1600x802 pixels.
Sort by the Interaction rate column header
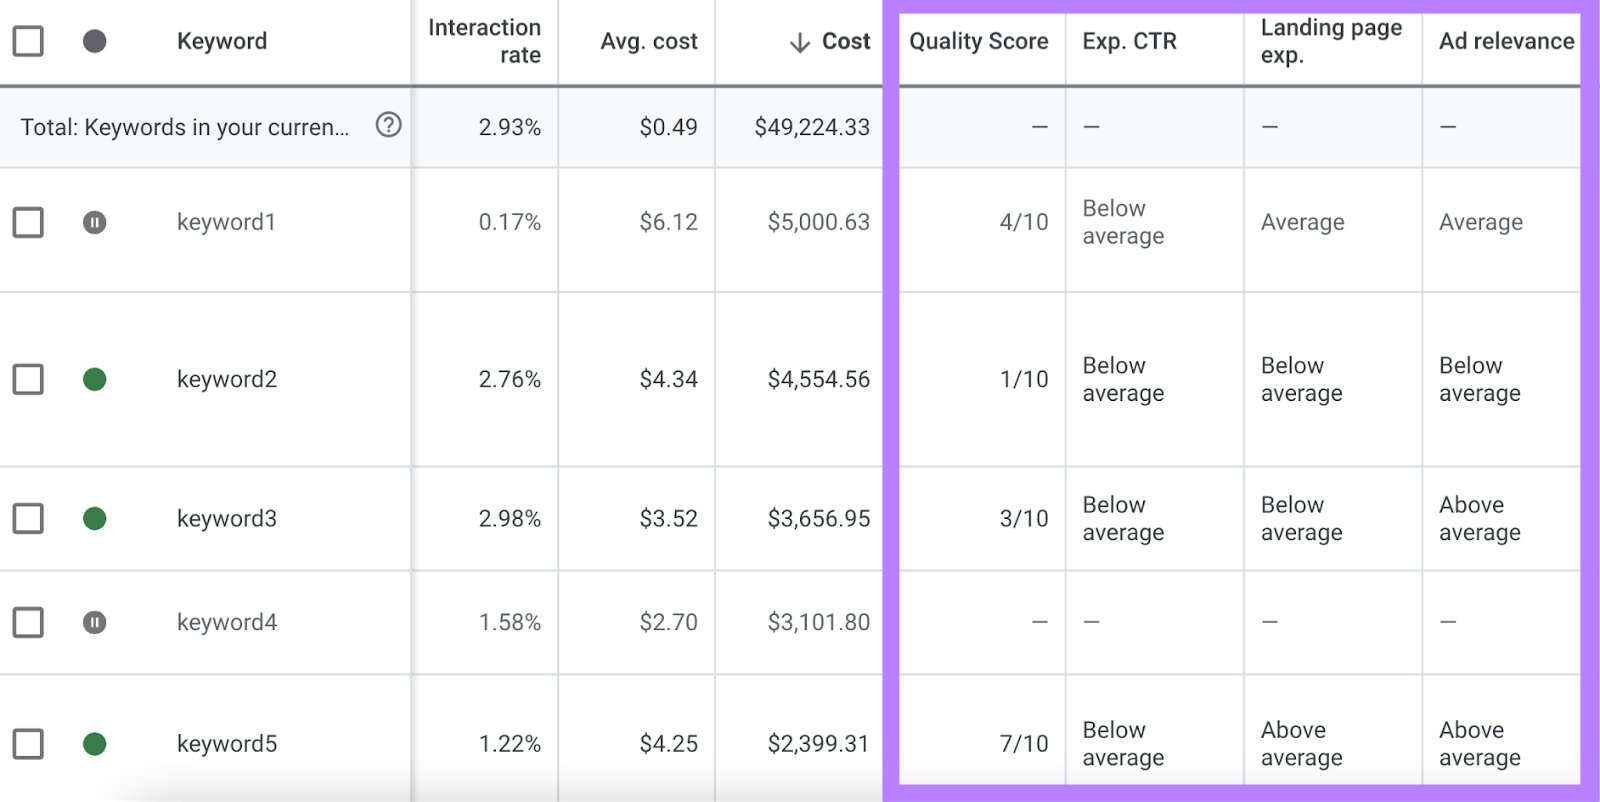pyautogui.click(x=485, y=41)
